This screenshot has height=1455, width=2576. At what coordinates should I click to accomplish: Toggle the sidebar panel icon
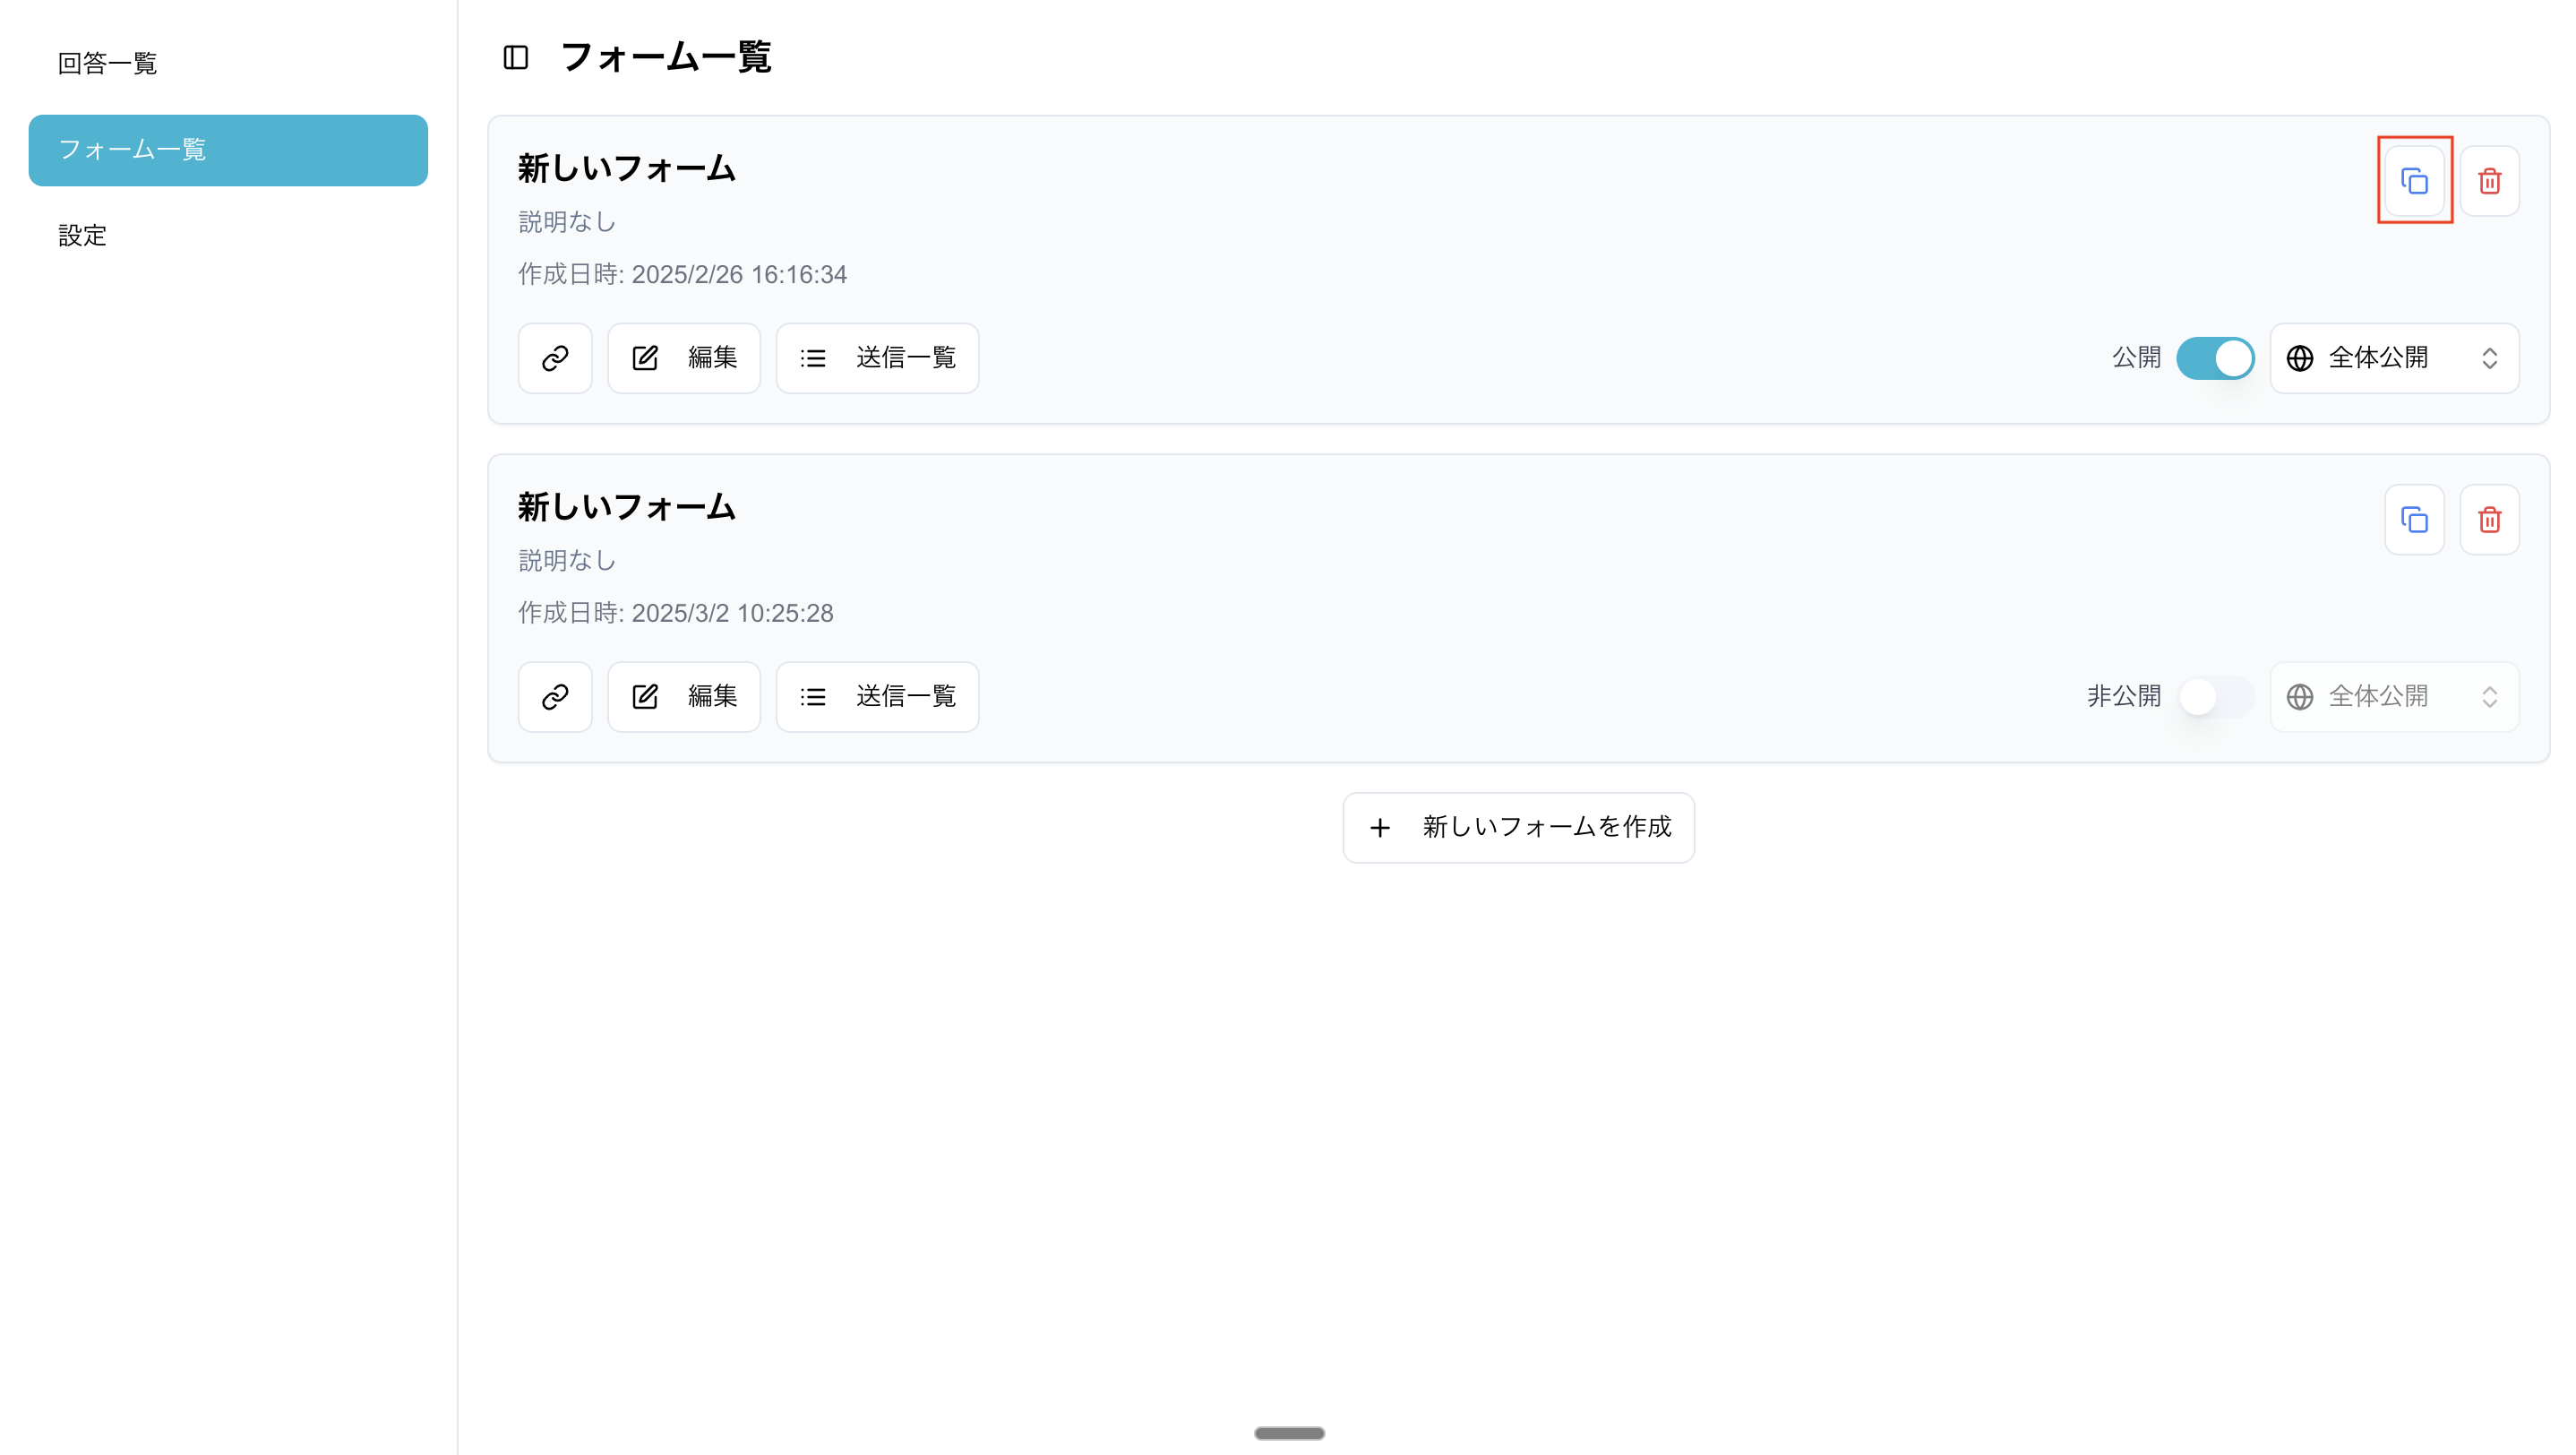click(516, 58)
